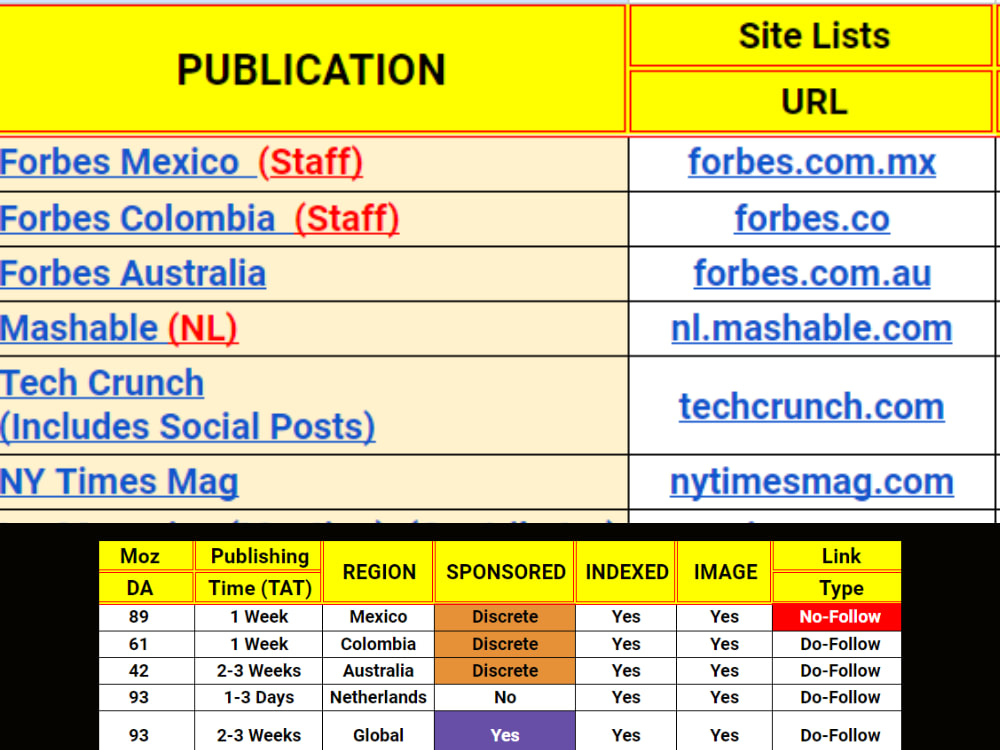Visit the nl.mashable.com URL
1000x750 pixels.
812,328
